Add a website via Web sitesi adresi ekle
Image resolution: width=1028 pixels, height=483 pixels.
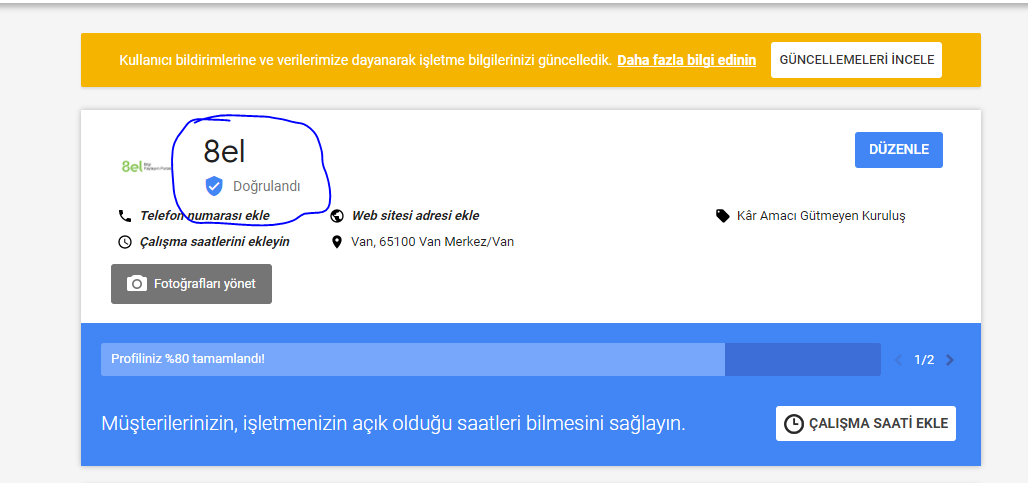(416, 216)
